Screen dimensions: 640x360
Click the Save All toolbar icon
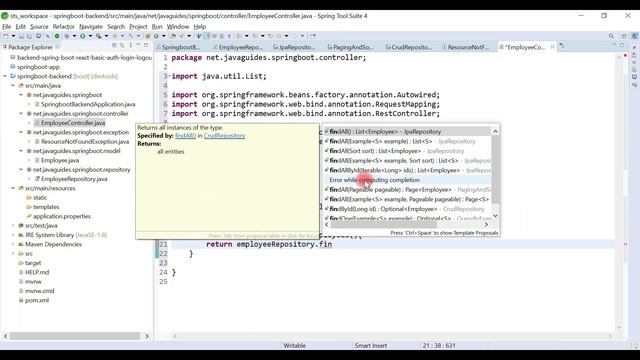click(29, 36)
